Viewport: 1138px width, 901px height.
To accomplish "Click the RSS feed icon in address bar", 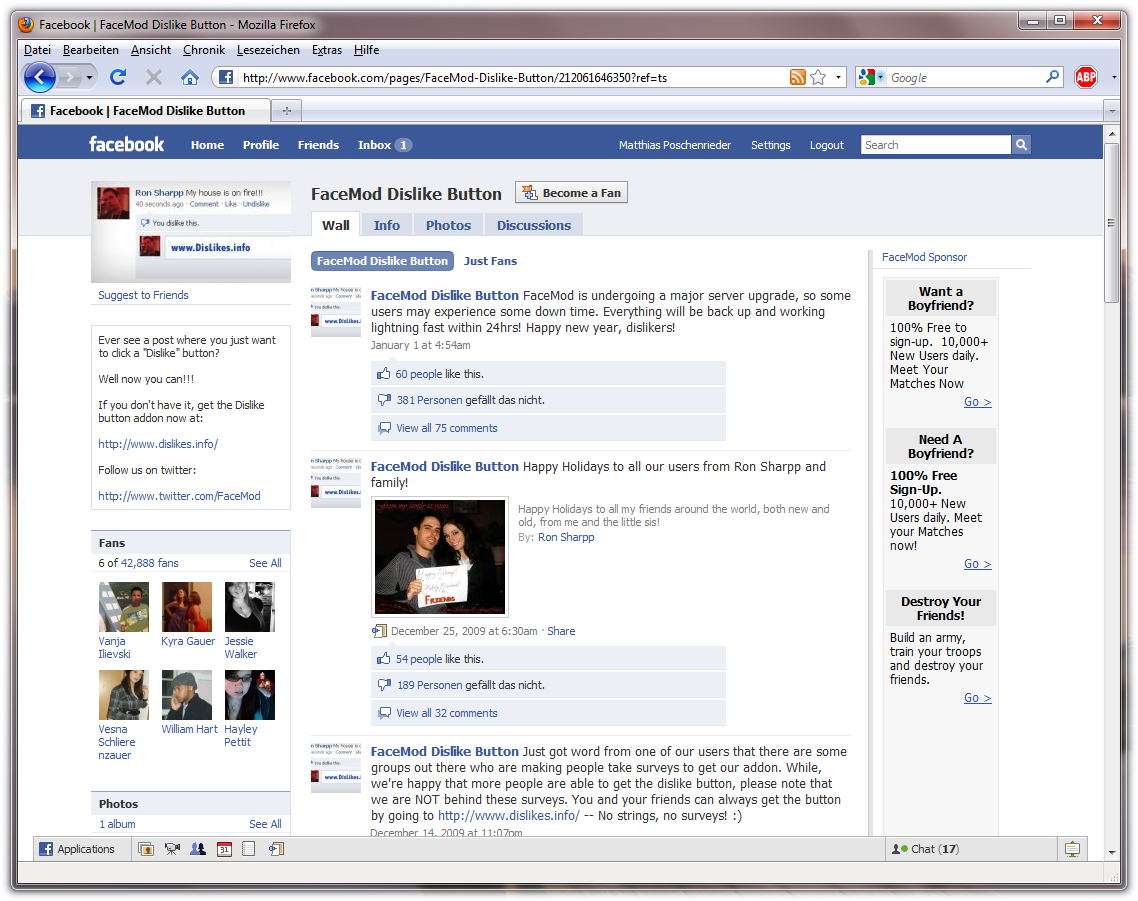I will [x=797, y=77].
